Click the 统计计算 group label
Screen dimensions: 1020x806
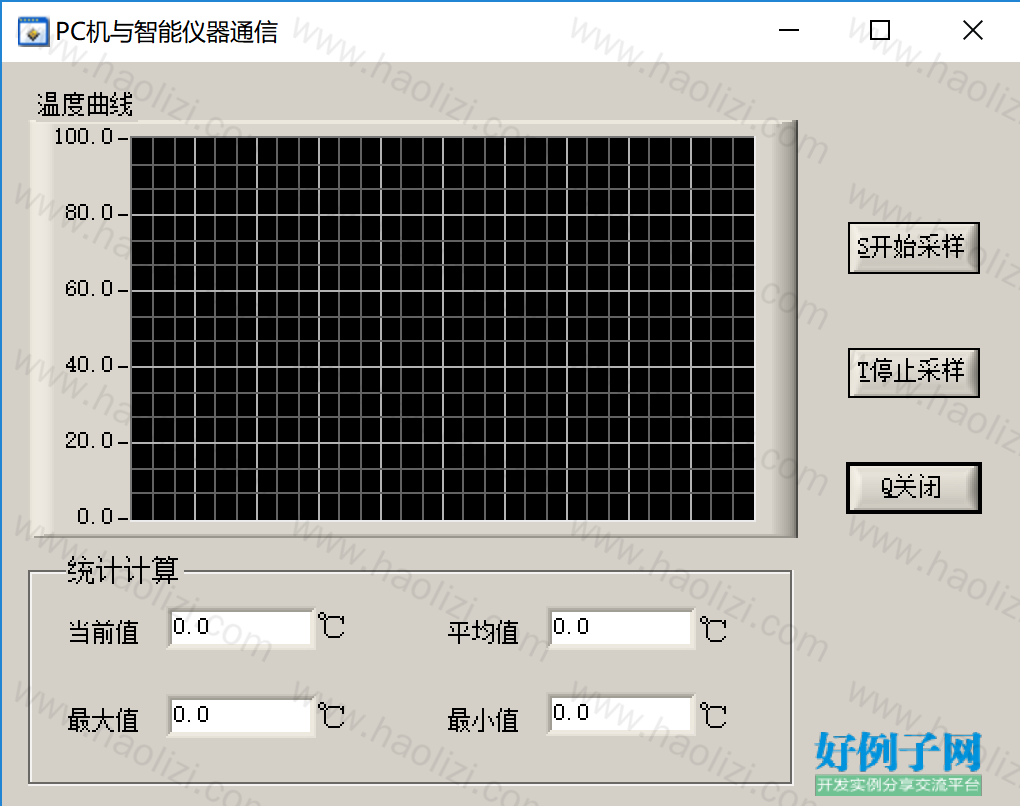(x=123, y=571)
